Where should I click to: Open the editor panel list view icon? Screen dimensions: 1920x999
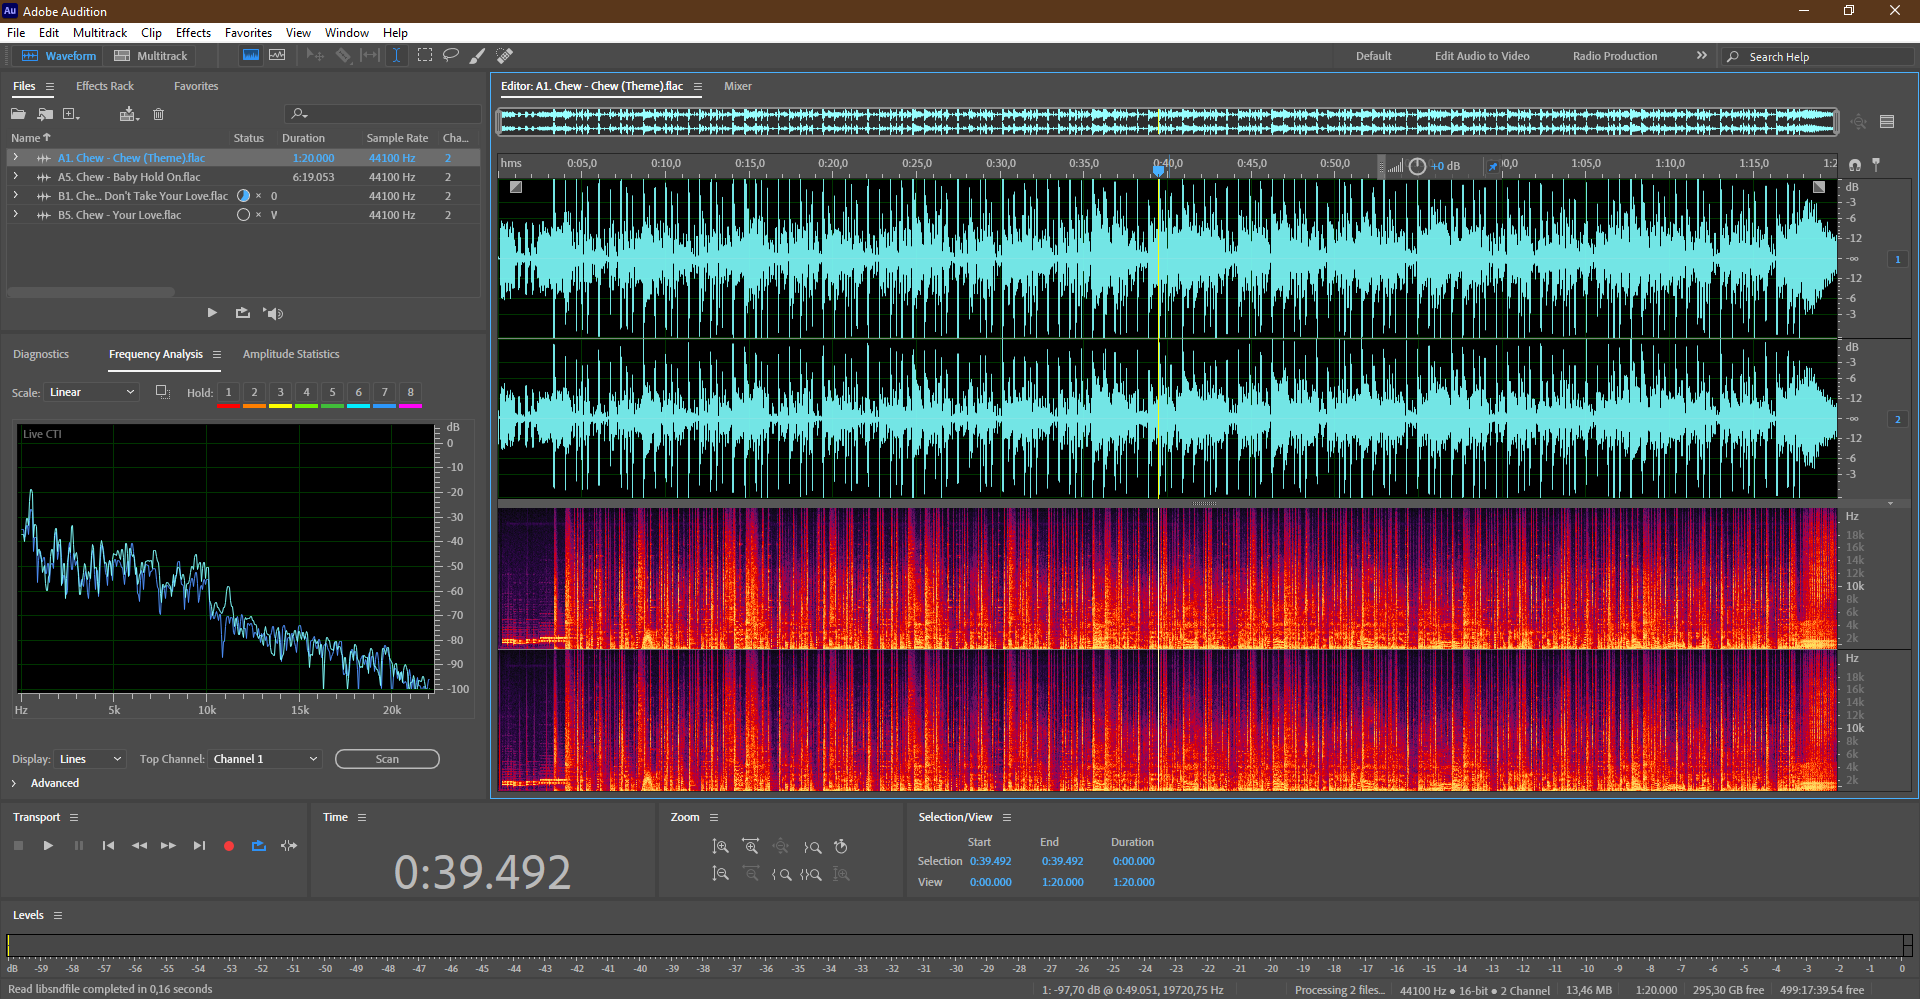[x=1887, y=122]
